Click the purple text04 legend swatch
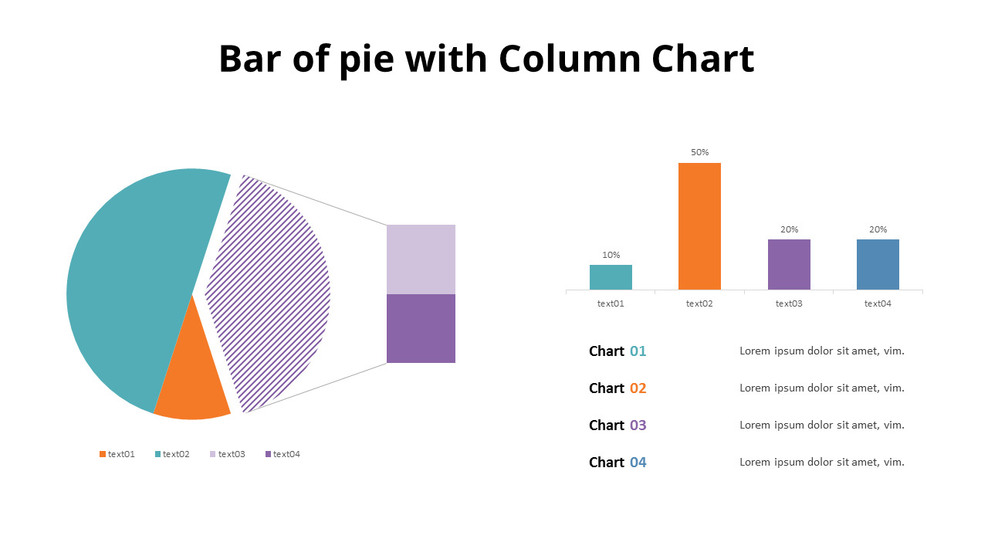The height and width of the screenshot is (556, 988). pos(268,455)
